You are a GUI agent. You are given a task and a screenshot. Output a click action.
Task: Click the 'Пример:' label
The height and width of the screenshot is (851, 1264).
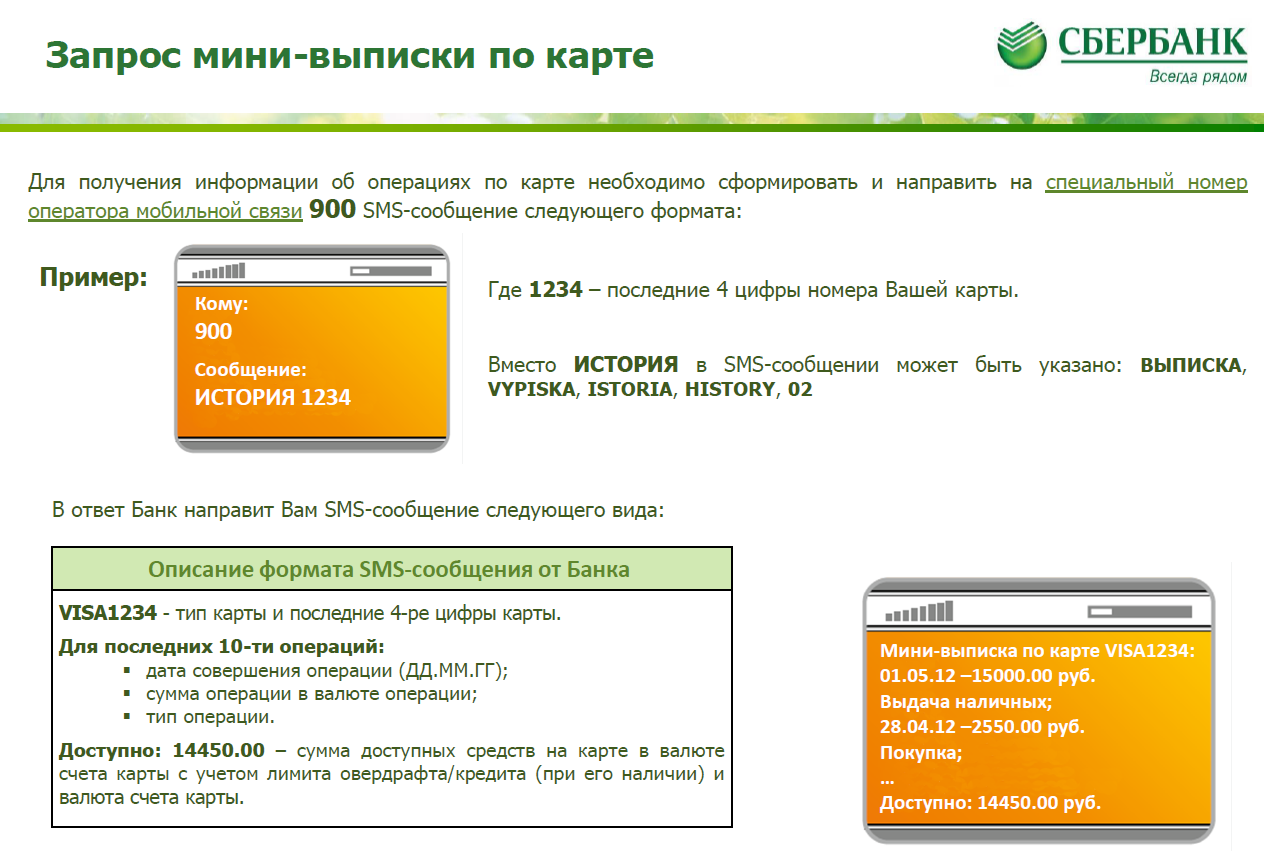94,278
